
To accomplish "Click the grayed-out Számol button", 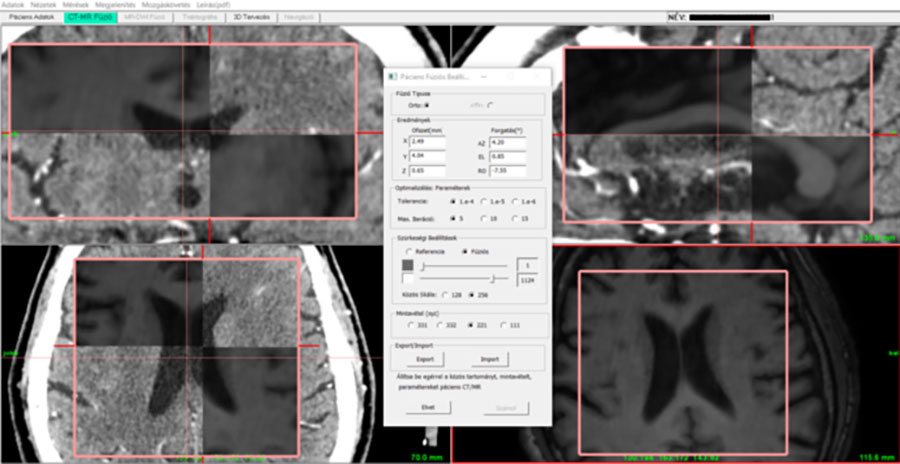I will click(506, 408).
